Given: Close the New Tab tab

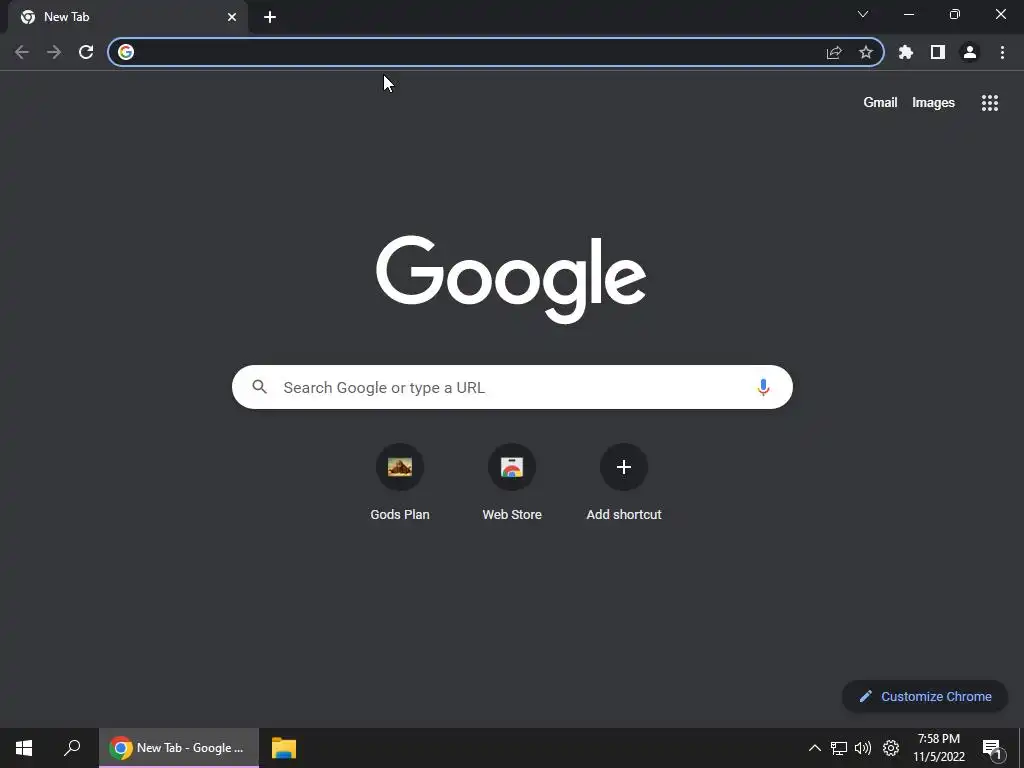Looking at the screenshot, I should click(x=232, y=17).
